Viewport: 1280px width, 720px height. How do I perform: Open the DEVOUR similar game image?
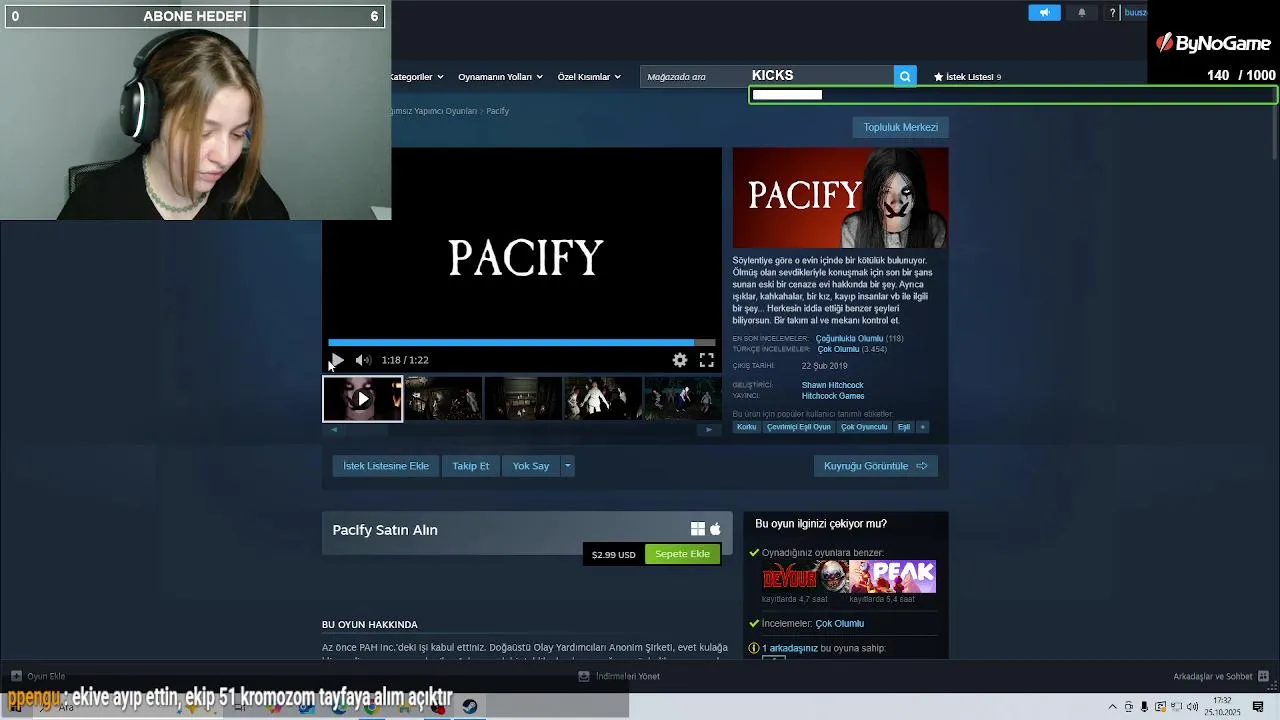[x=805, y=577]
